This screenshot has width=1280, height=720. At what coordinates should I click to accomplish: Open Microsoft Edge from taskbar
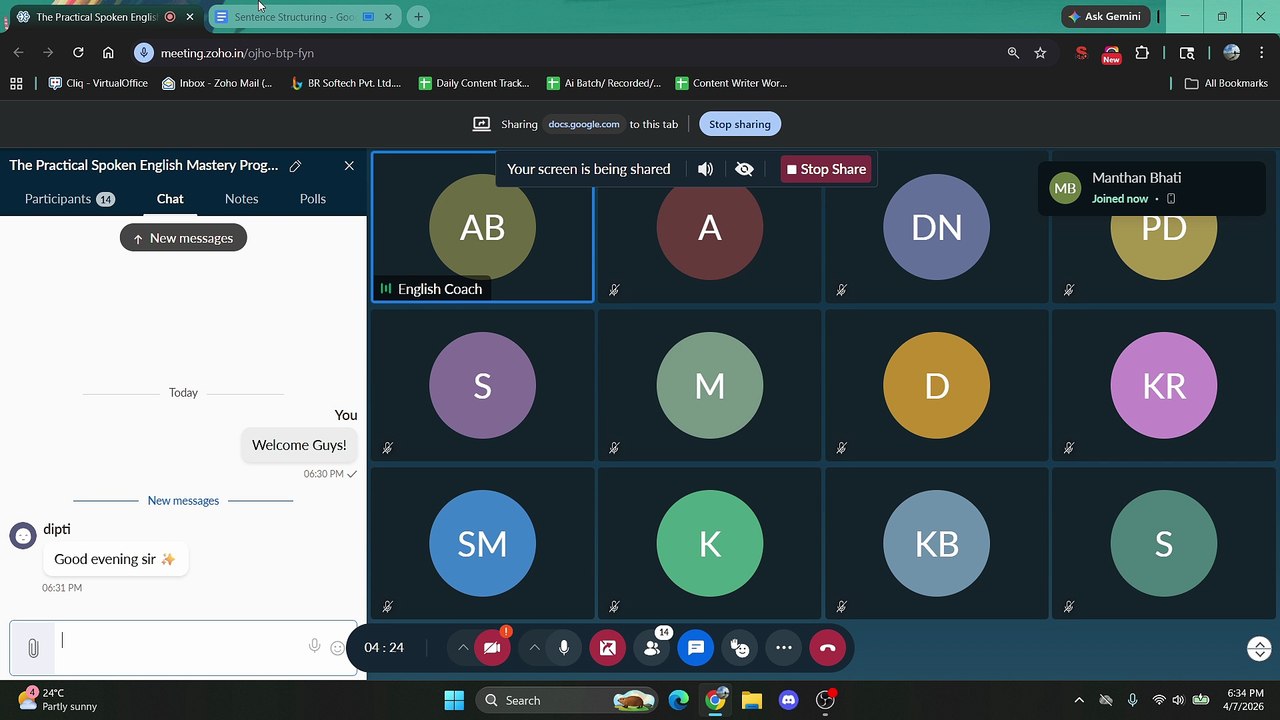pyautogui.click(x=679, y=700)
